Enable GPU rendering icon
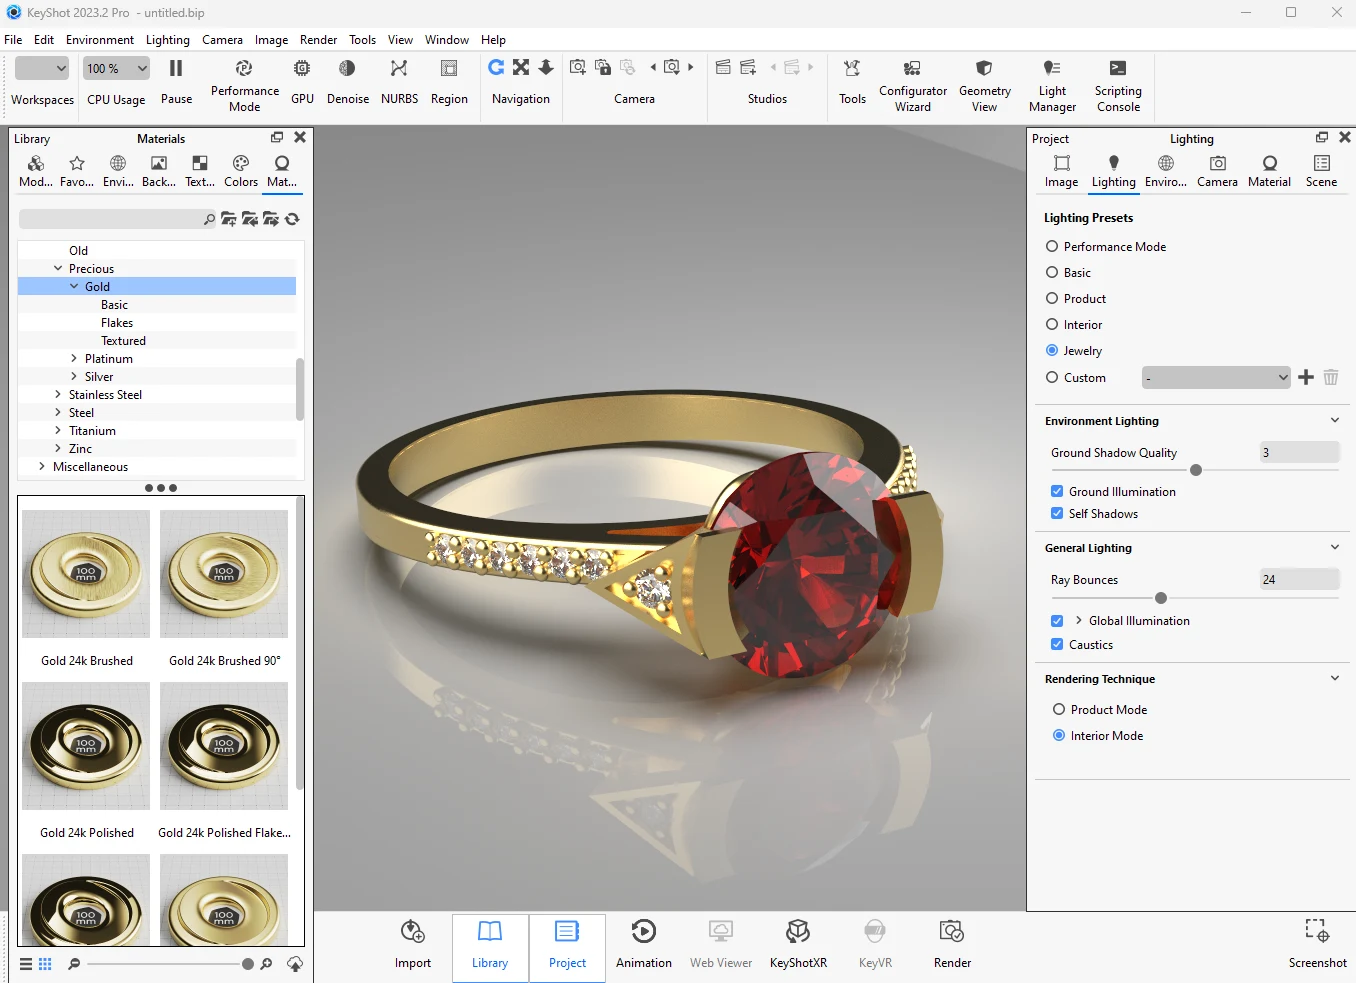Screen dimensions: 1356x983 coord(302,69)
